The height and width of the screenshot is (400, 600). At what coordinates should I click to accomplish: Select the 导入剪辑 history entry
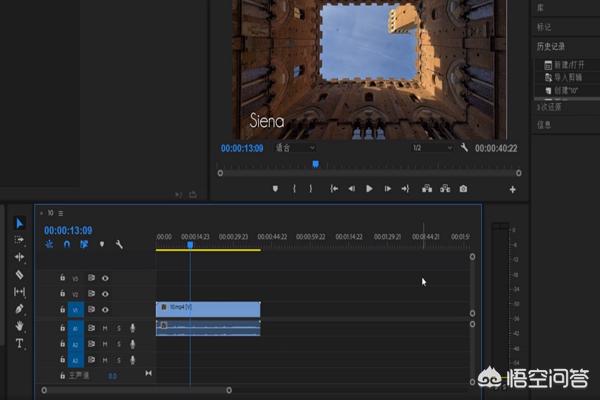point(565,78)
